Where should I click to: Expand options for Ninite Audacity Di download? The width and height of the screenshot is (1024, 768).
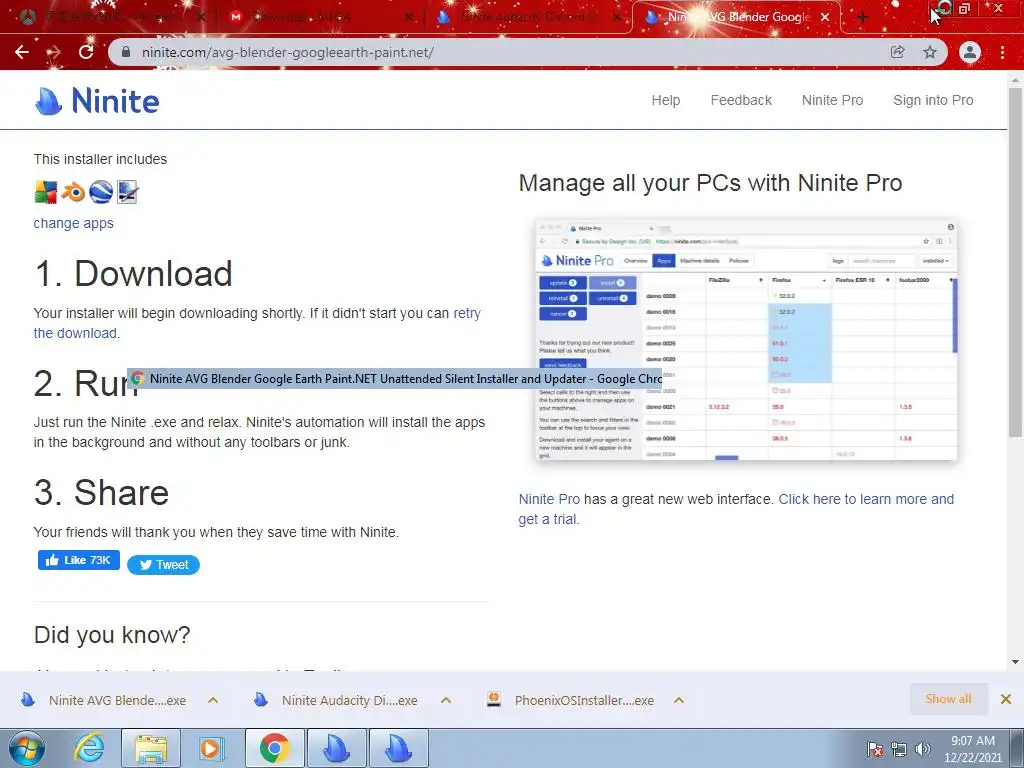(x=446, y=700)
